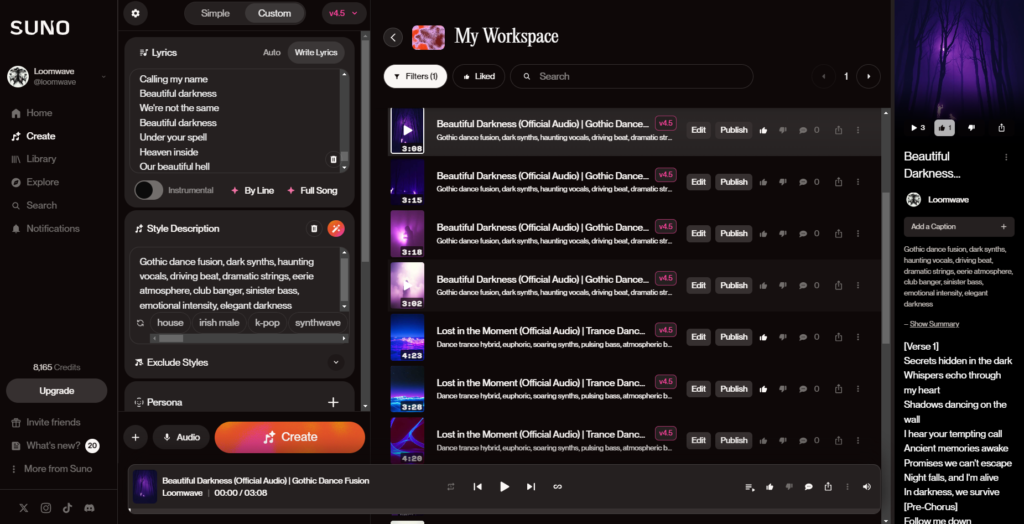1024x524 pixels.
Task: Select Write Lyrics mode
Action: point(316,52)
